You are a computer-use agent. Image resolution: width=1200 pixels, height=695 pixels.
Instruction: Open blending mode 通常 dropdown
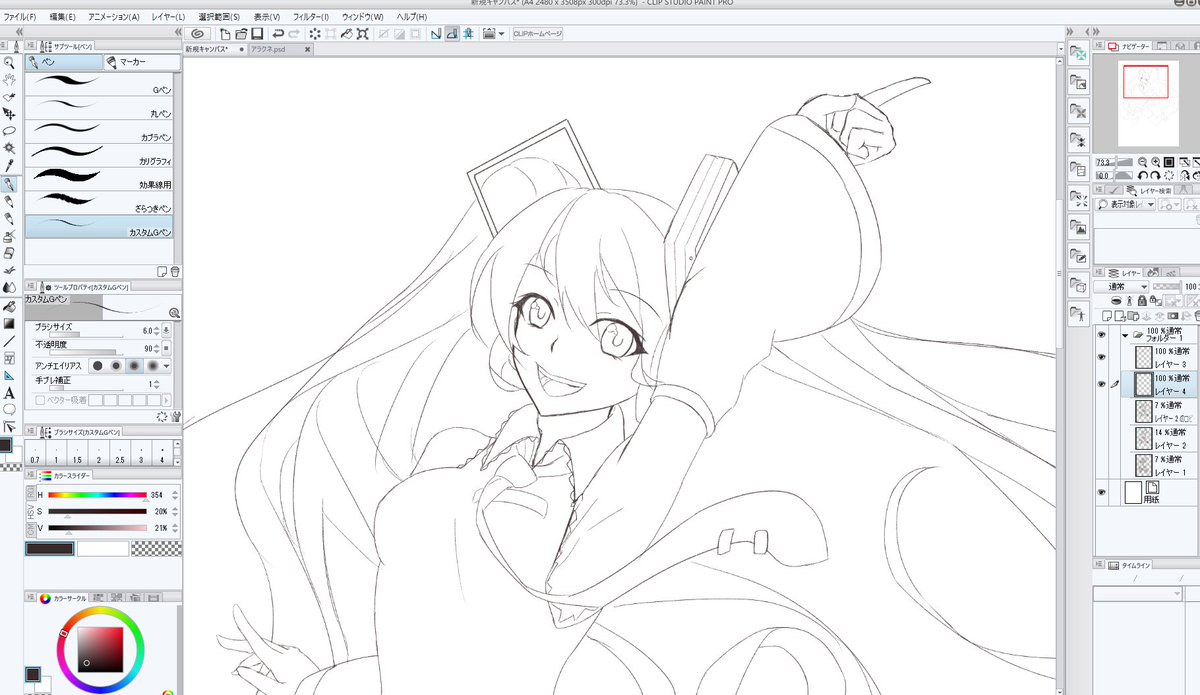pos(1121,286)
